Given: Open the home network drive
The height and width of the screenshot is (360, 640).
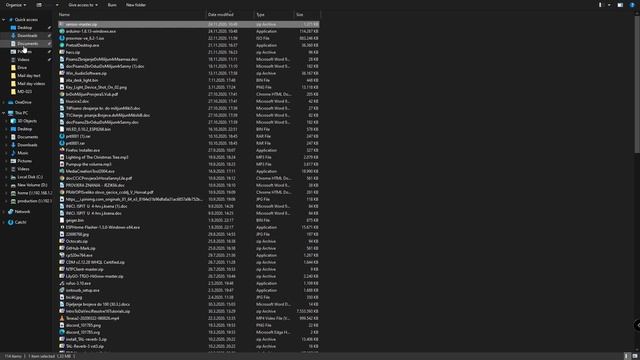Looking at the screenshot, I should [x=34, y=193].
